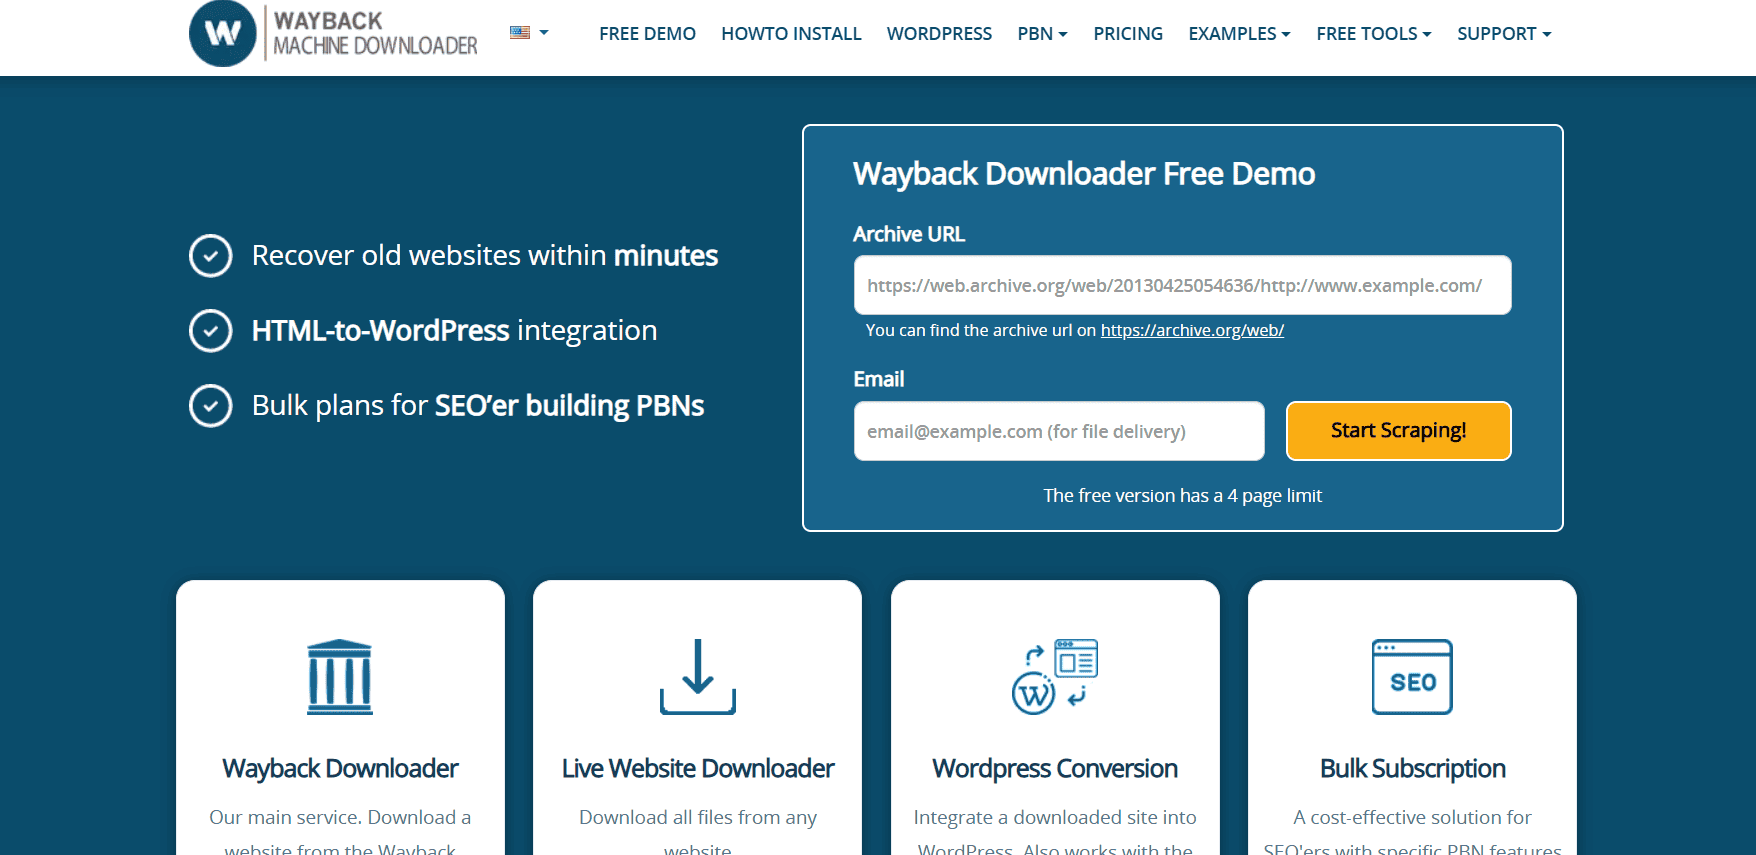
Task: Go to HOWTO INSTALL page
Action: [791, 34]
